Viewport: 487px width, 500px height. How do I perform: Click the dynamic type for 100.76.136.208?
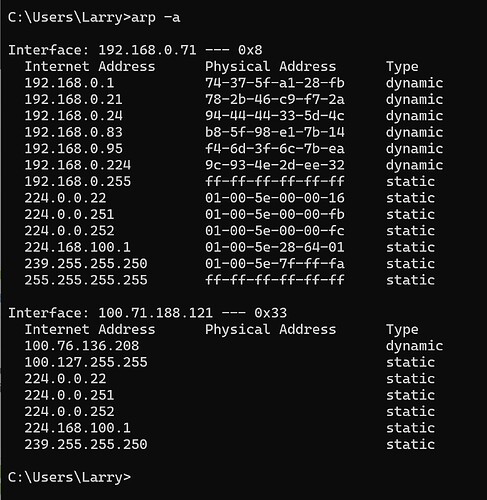coord(415,346)
